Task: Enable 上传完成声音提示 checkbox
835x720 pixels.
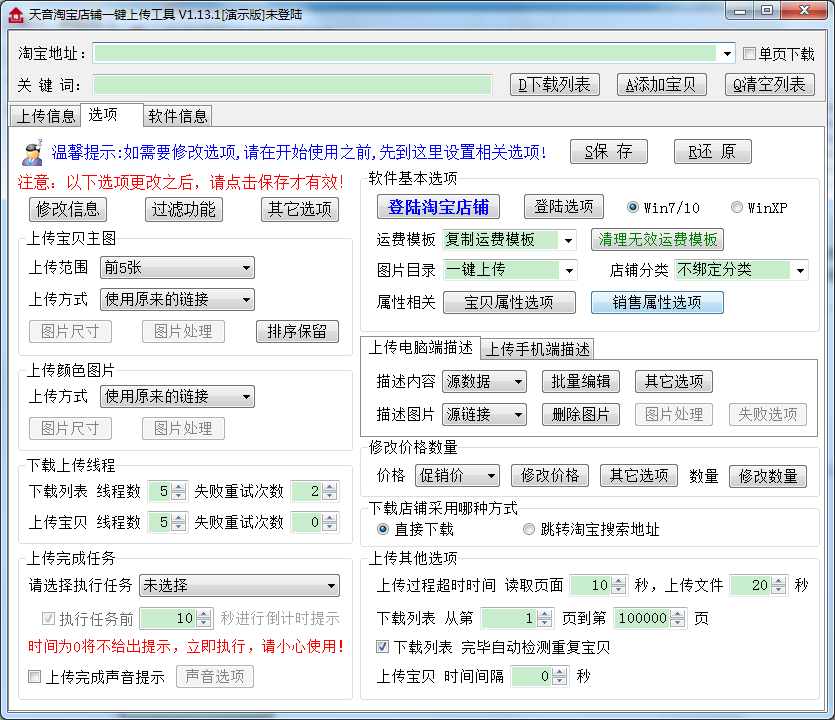Action: pos(35,676)
